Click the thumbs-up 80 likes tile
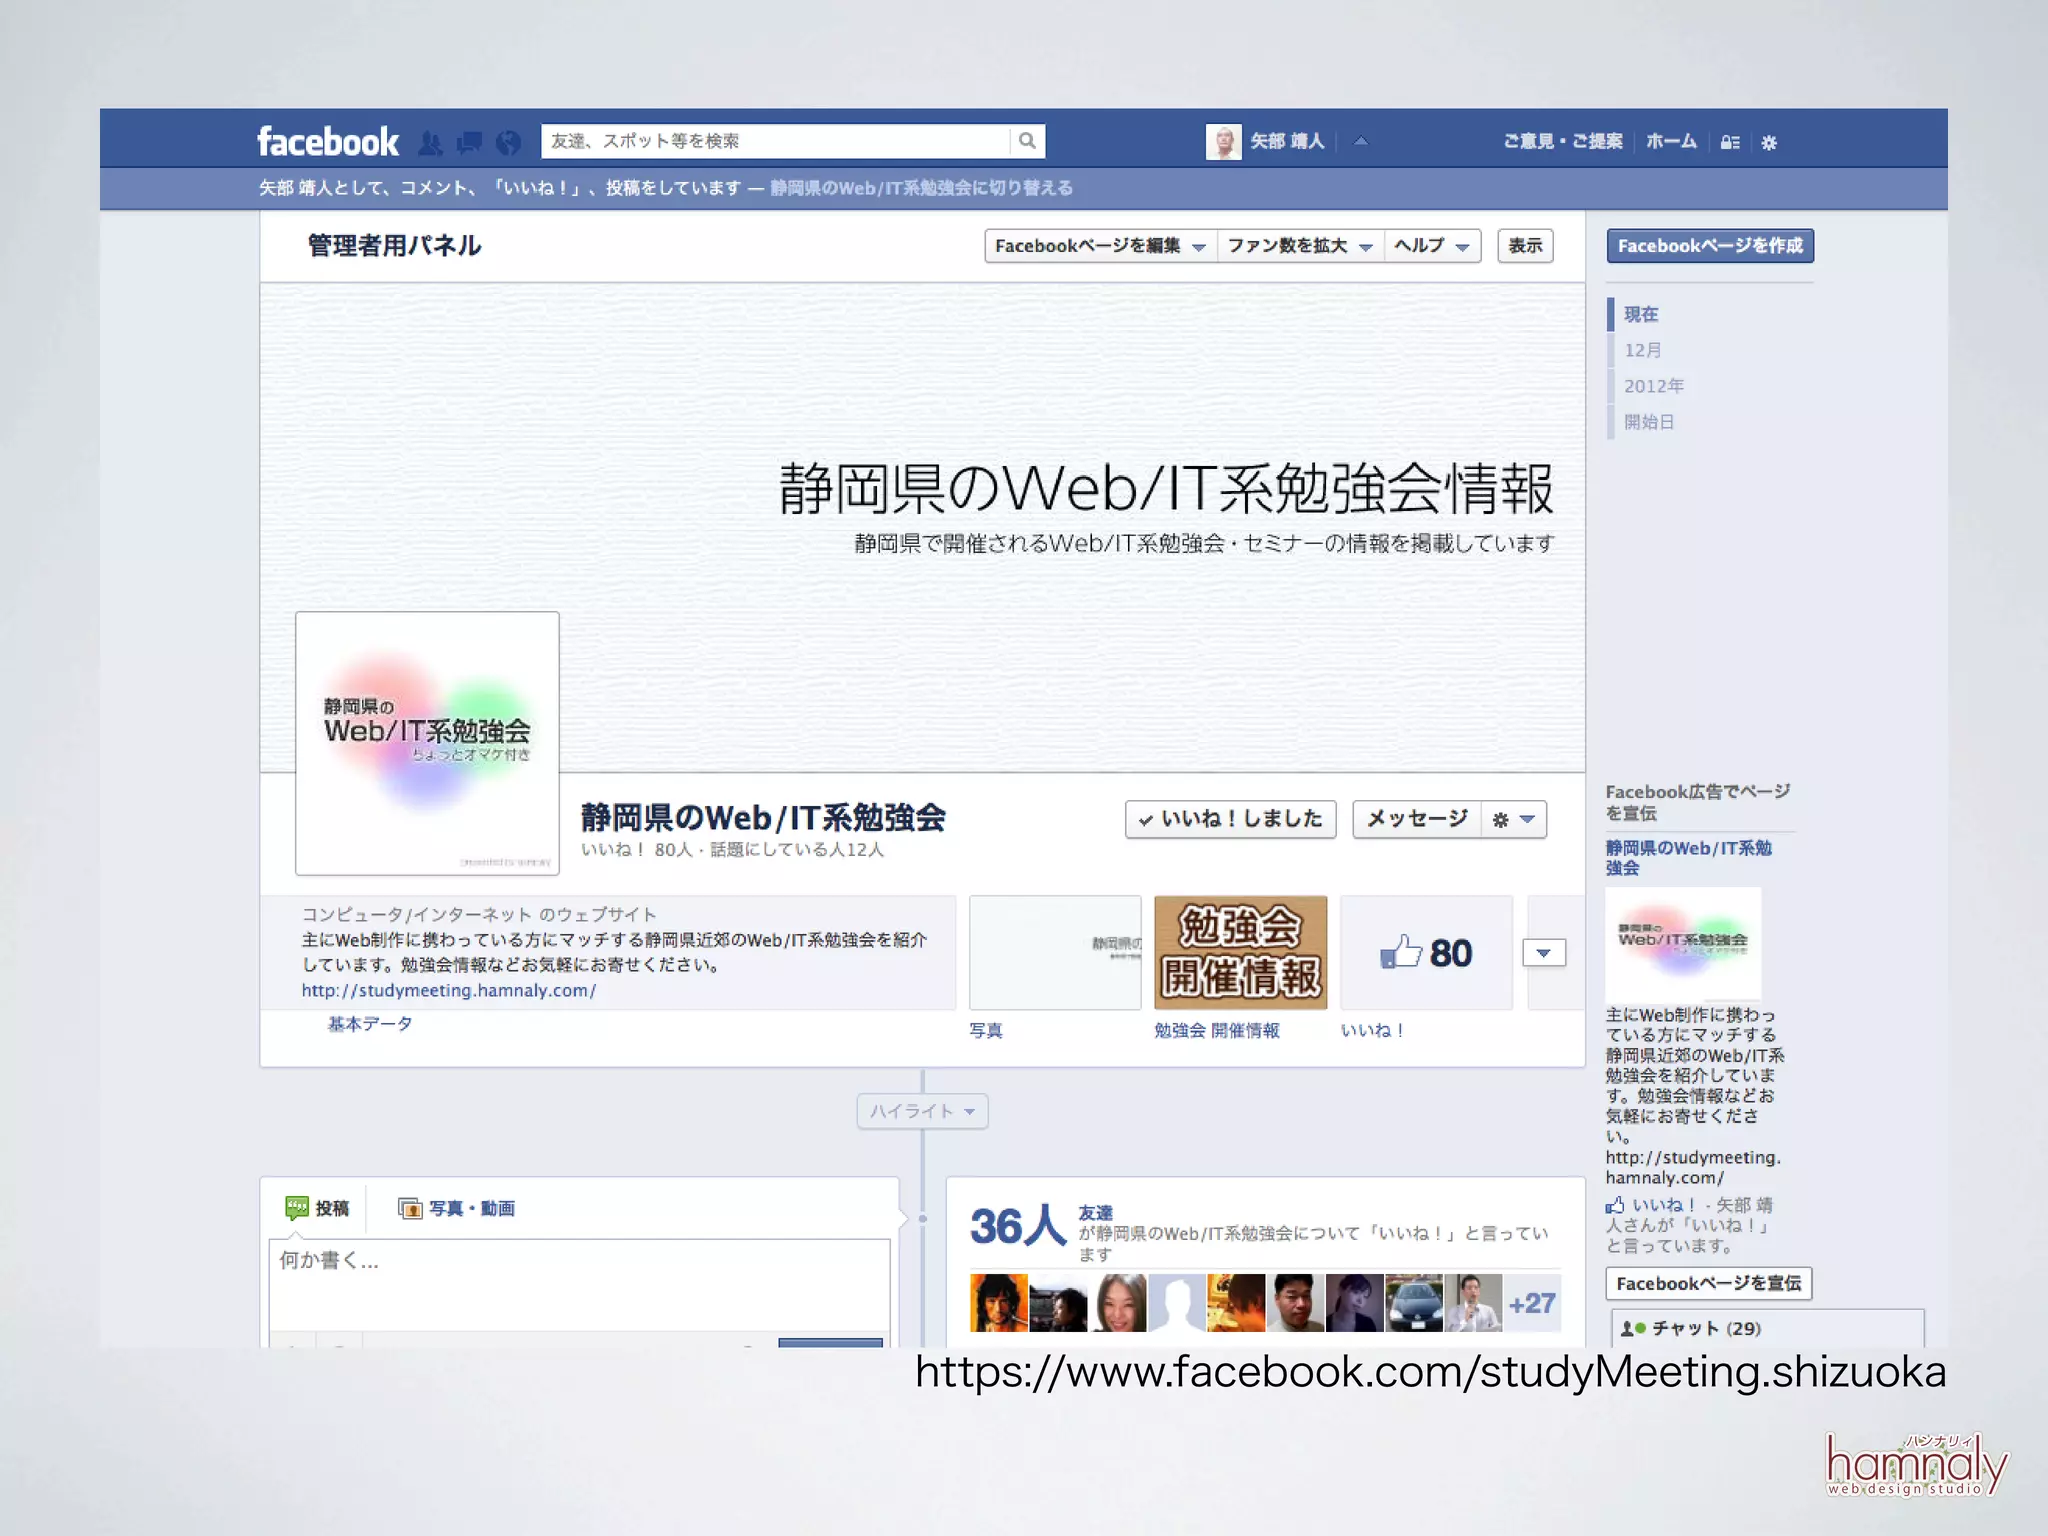Image resolution: width=2048 pixels, height=1536 pixels. tap(1426, 953)
